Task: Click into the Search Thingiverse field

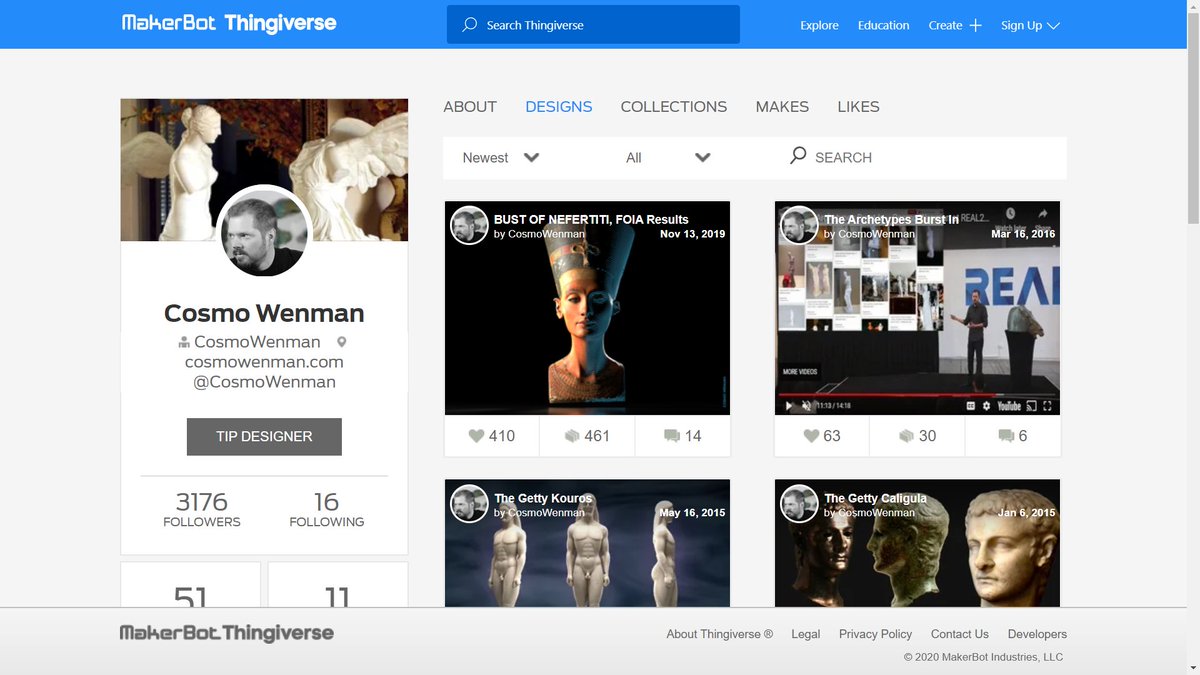Action: [593, 25]
